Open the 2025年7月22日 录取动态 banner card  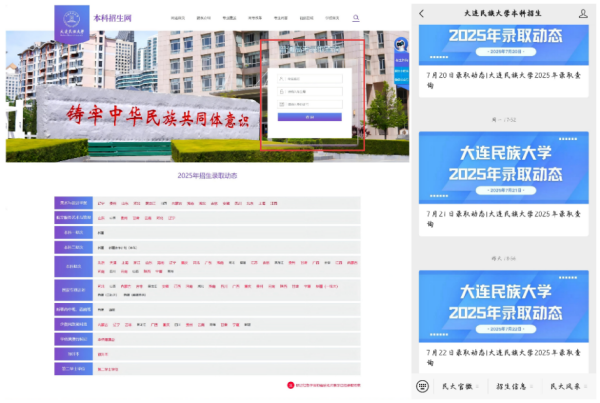click(x=504, y=306)
